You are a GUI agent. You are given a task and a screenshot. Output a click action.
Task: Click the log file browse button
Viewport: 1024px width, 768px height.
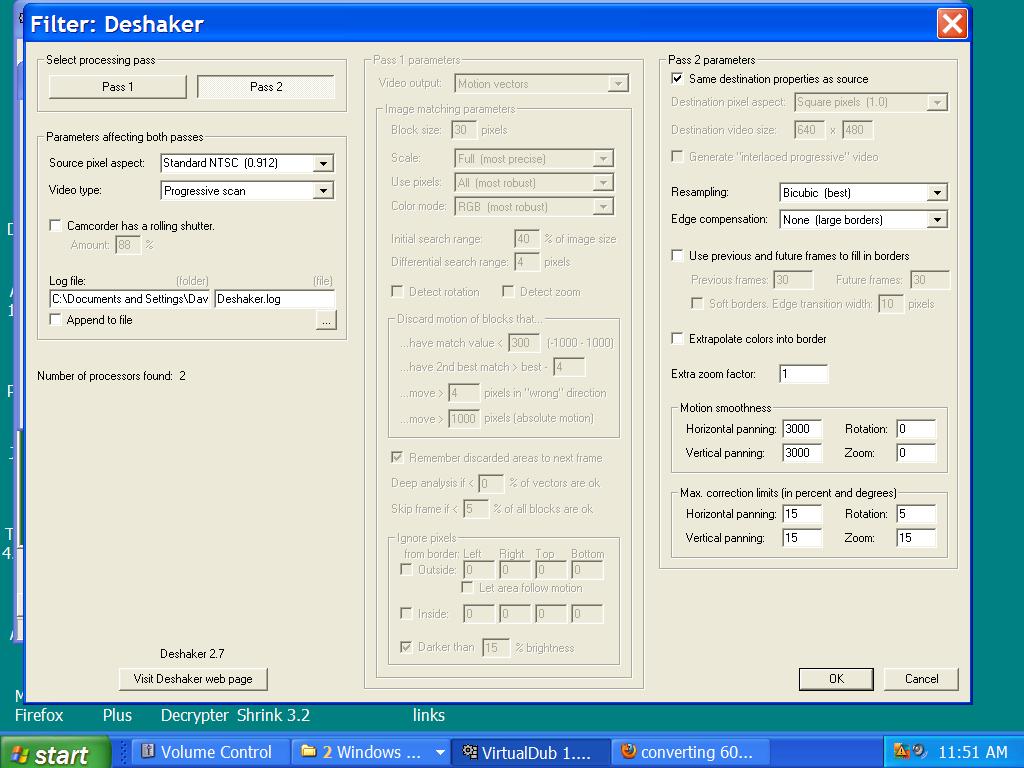[326, 321]
